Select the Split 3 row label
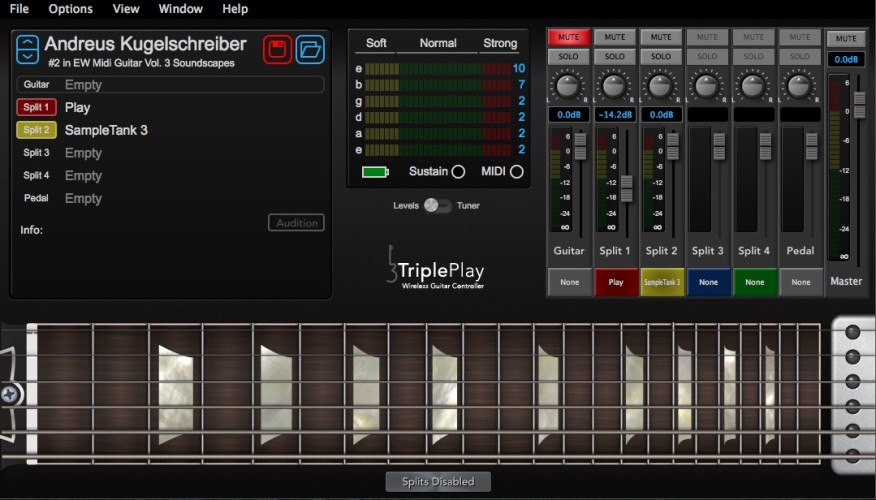The width and height of the screenshot is (876, 500). tap(36, 153)
